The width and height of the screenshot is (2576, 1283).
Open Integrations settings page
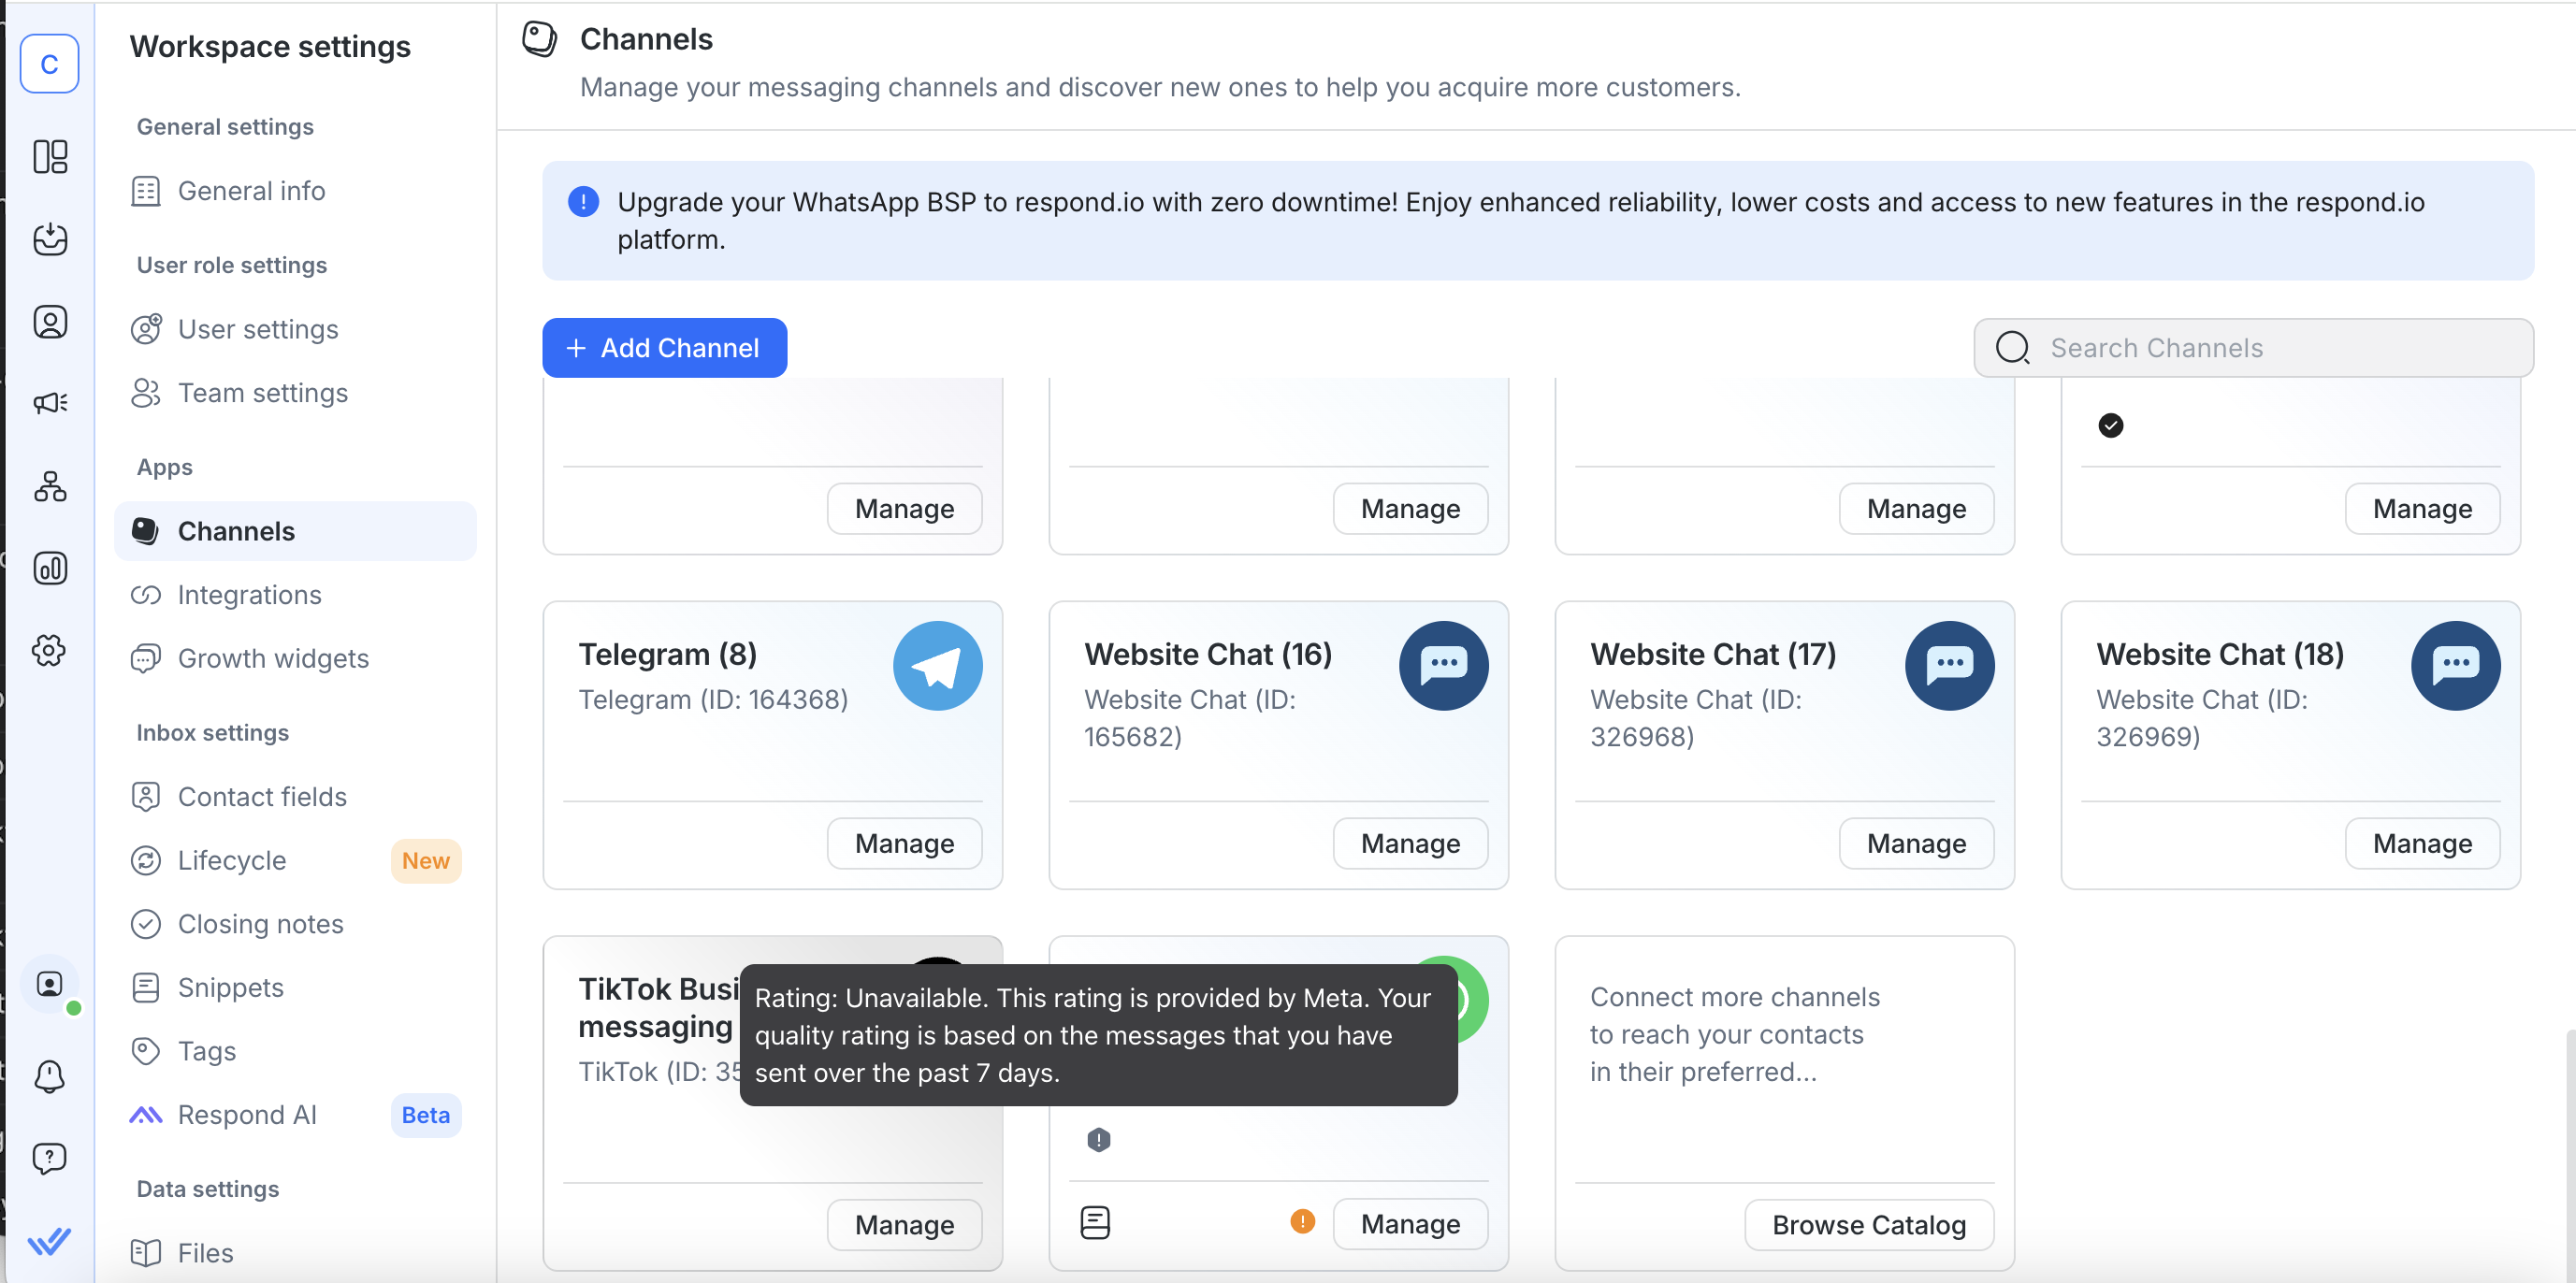coord(249,595)
